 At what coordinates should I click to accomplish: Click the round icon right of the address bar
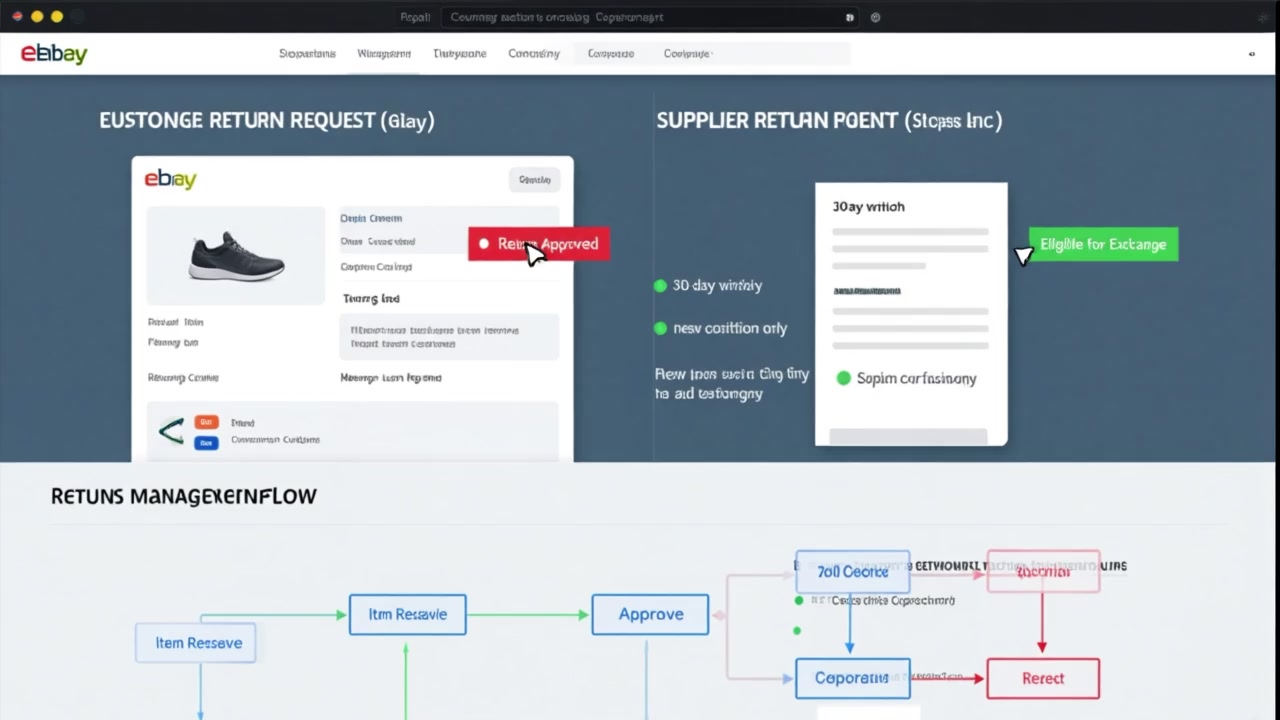[875, 17]
